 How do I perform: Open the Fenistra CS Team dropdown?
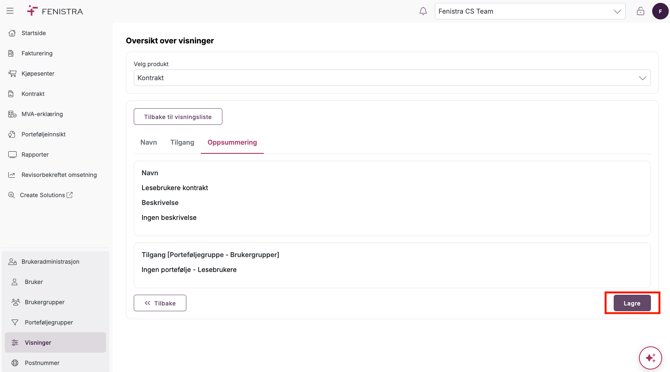530,12
